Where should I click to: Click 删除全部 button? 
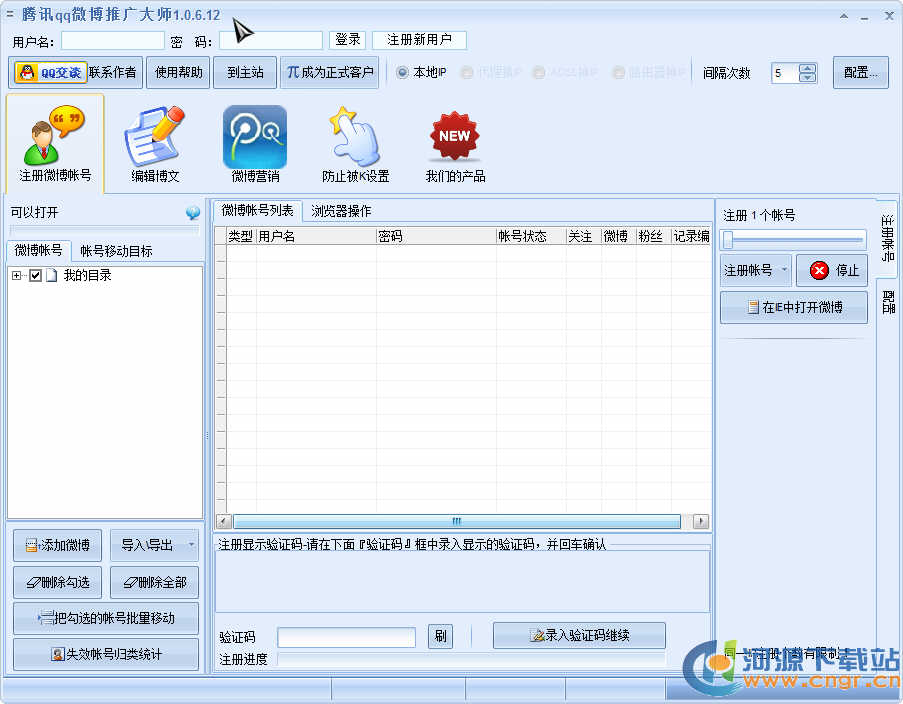(x=154, y=582)
